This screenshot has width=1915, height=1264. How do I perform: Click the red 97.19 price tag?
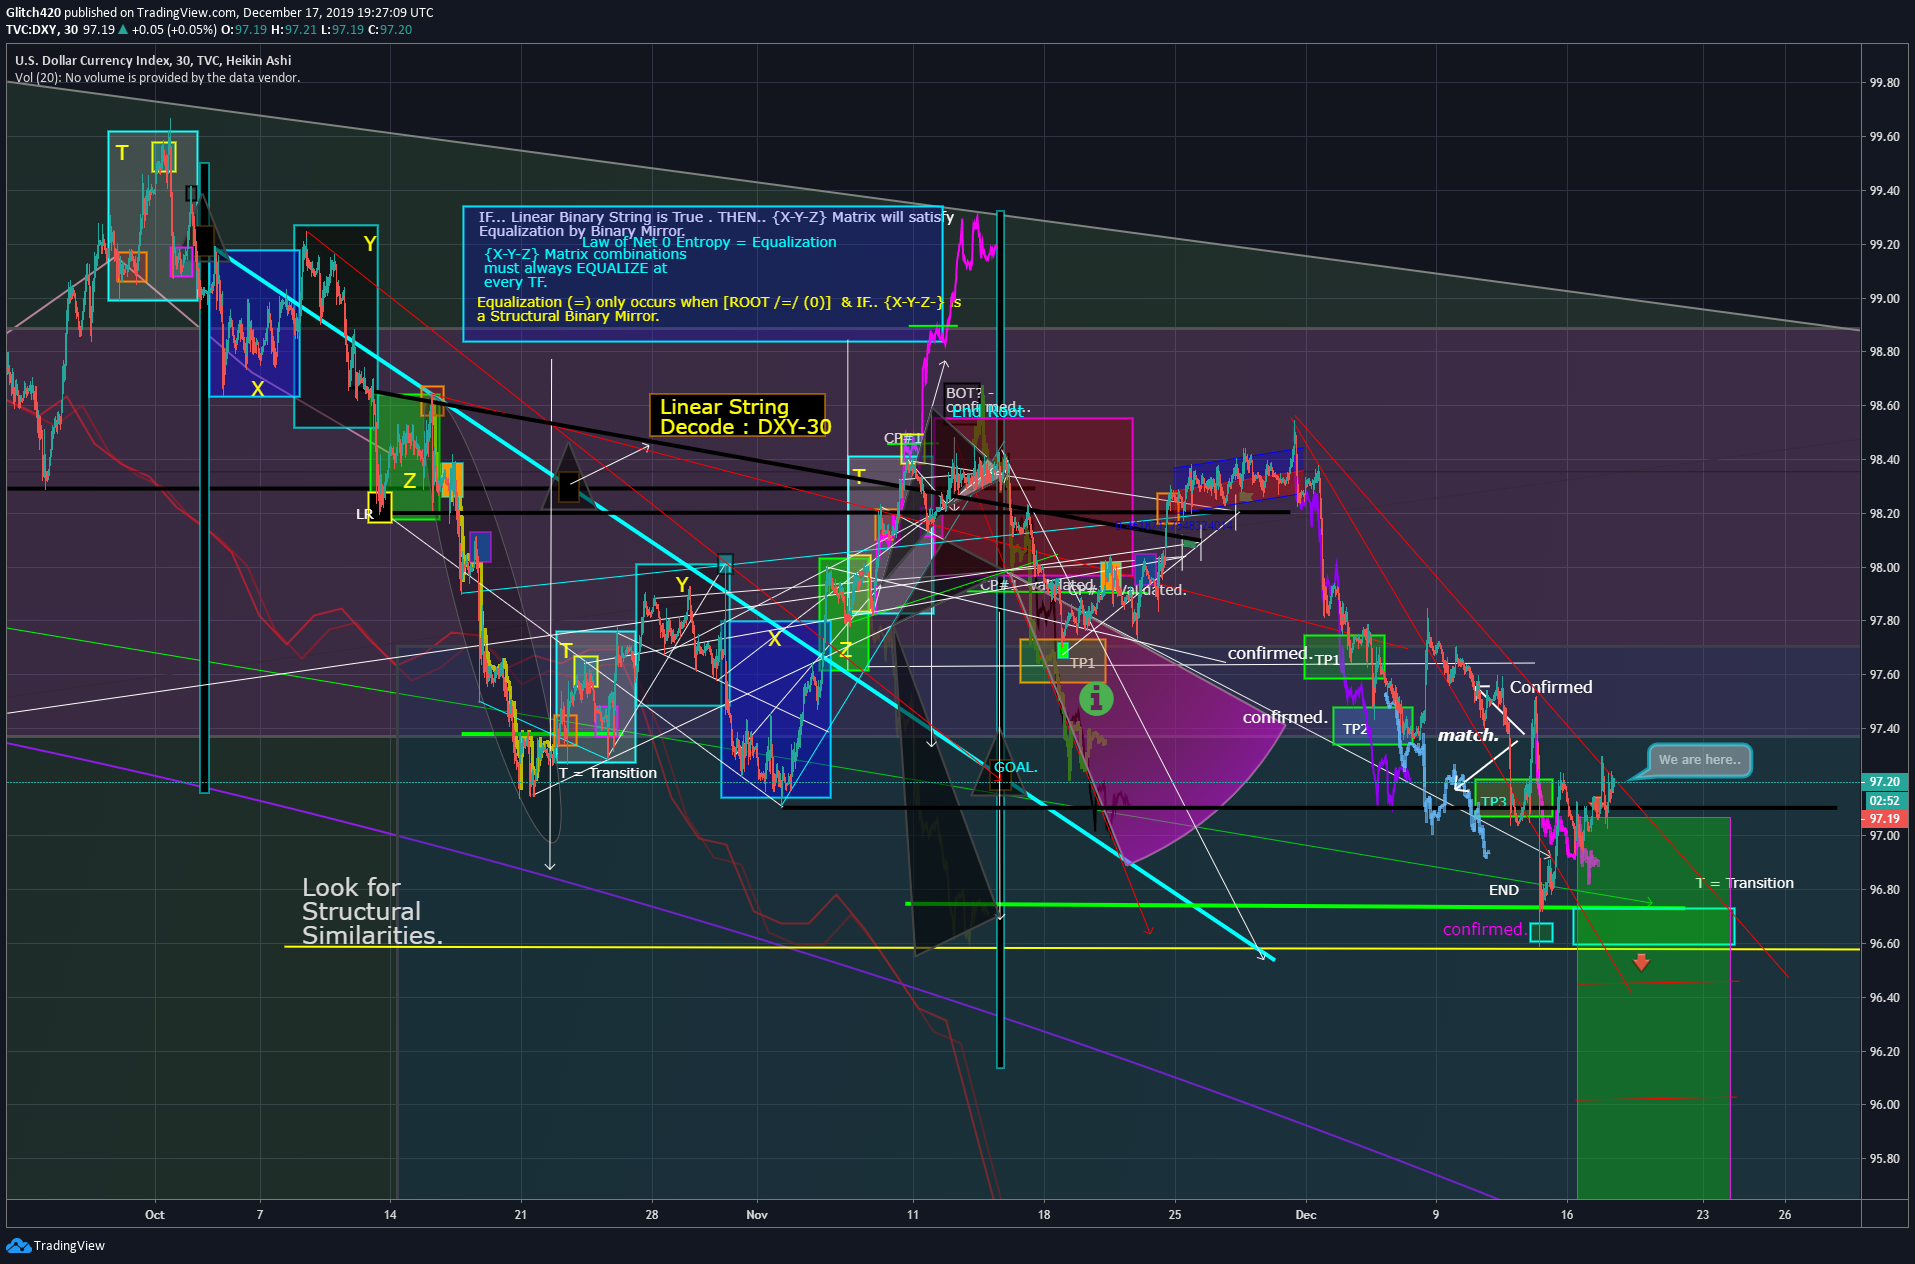click(x=1884, y=819)
